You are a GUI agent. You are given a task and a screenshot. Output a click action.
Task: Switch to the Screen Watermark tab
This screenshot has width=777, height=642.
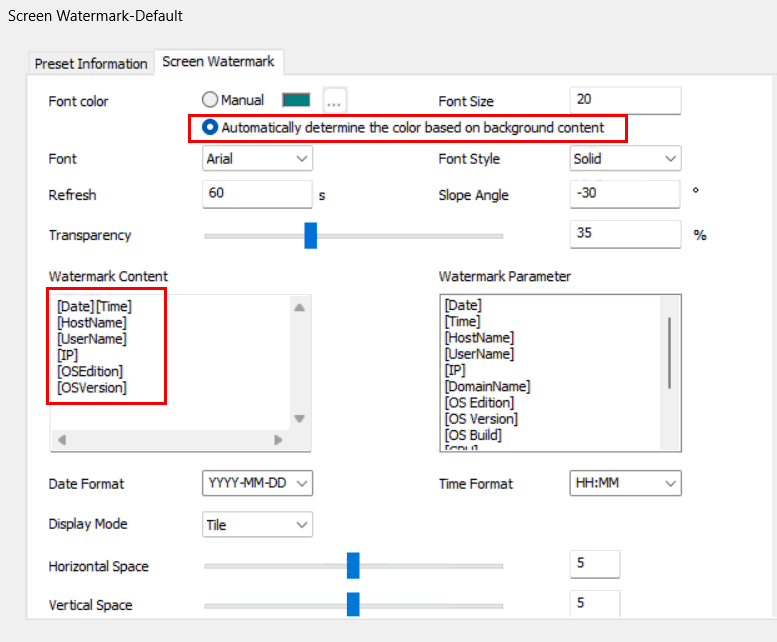pyautogui.click(x=218, y=61)
